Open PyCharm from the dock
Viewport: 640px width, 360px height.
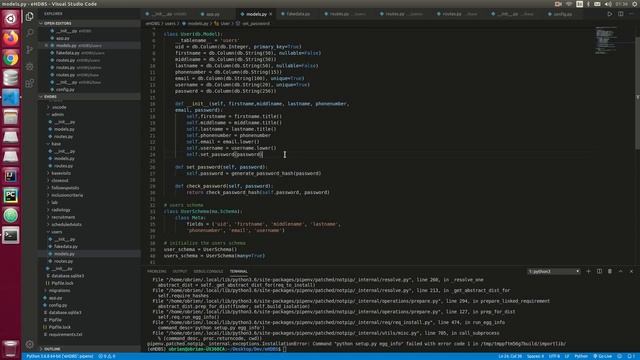[11, 196]
